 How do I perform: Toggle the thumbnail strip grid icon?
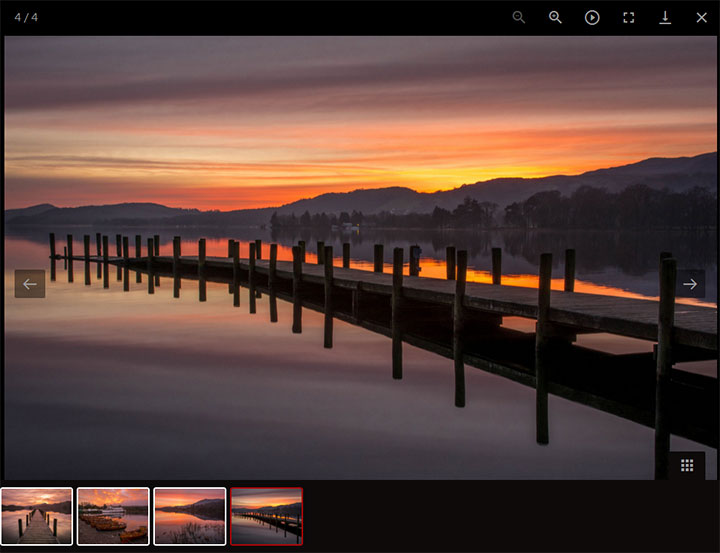(687, 465)
